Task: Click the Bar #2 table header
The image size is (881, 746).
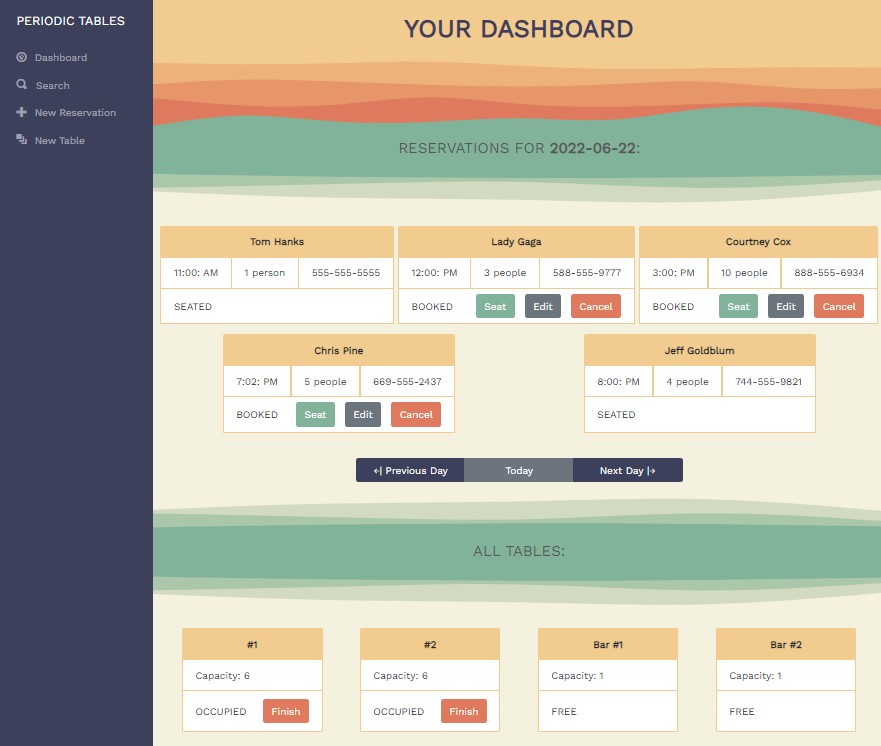Action: (x=786, y=645)
